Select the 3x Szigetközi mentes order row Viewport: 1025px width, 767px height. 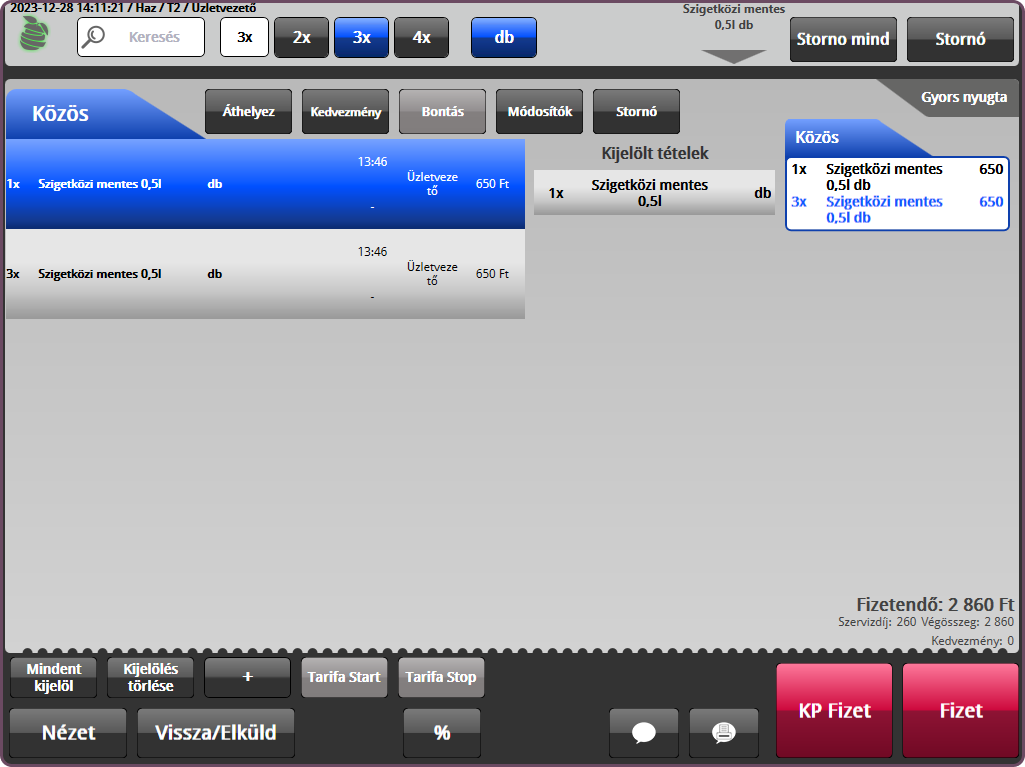(265, 274)
